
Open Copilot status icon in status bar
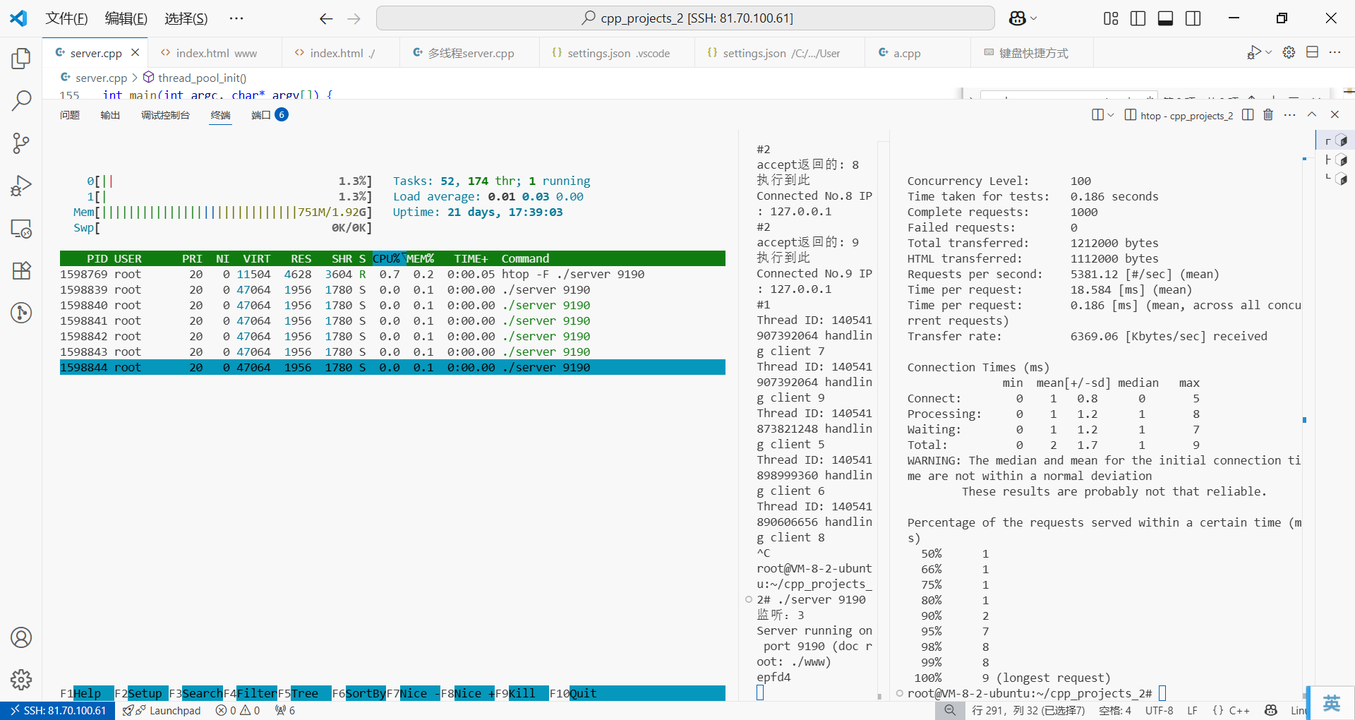pos(1270,710)
